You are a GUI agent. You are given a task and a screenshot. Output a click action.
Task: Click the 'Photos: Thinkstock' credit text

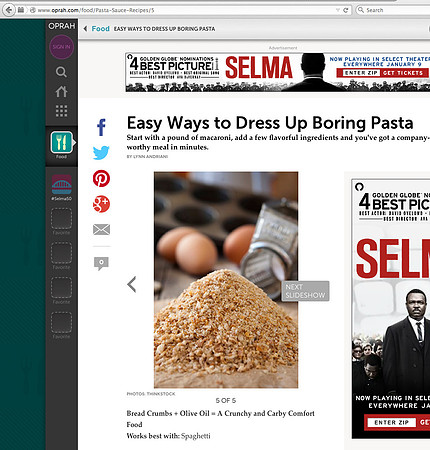(151, 394)
